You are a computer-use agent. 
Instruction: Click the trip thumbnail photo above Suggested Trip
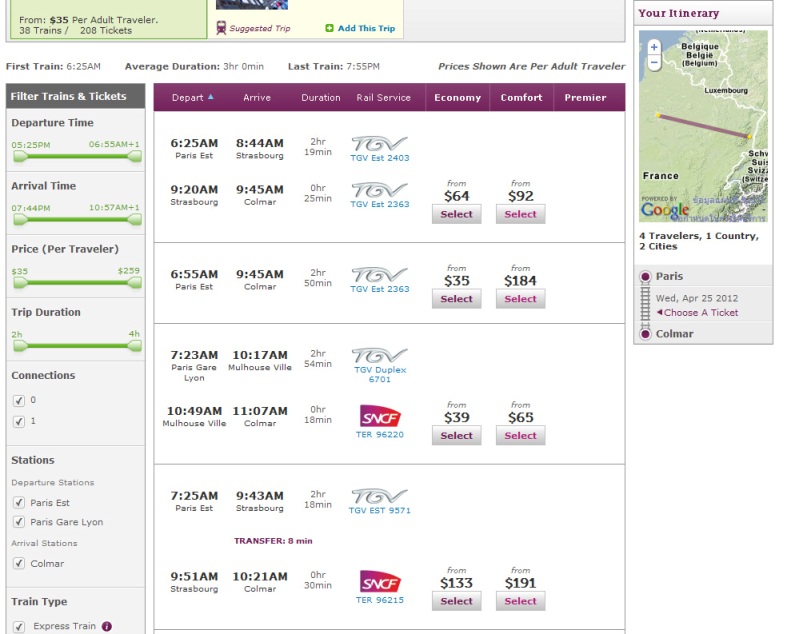point(252,5)
